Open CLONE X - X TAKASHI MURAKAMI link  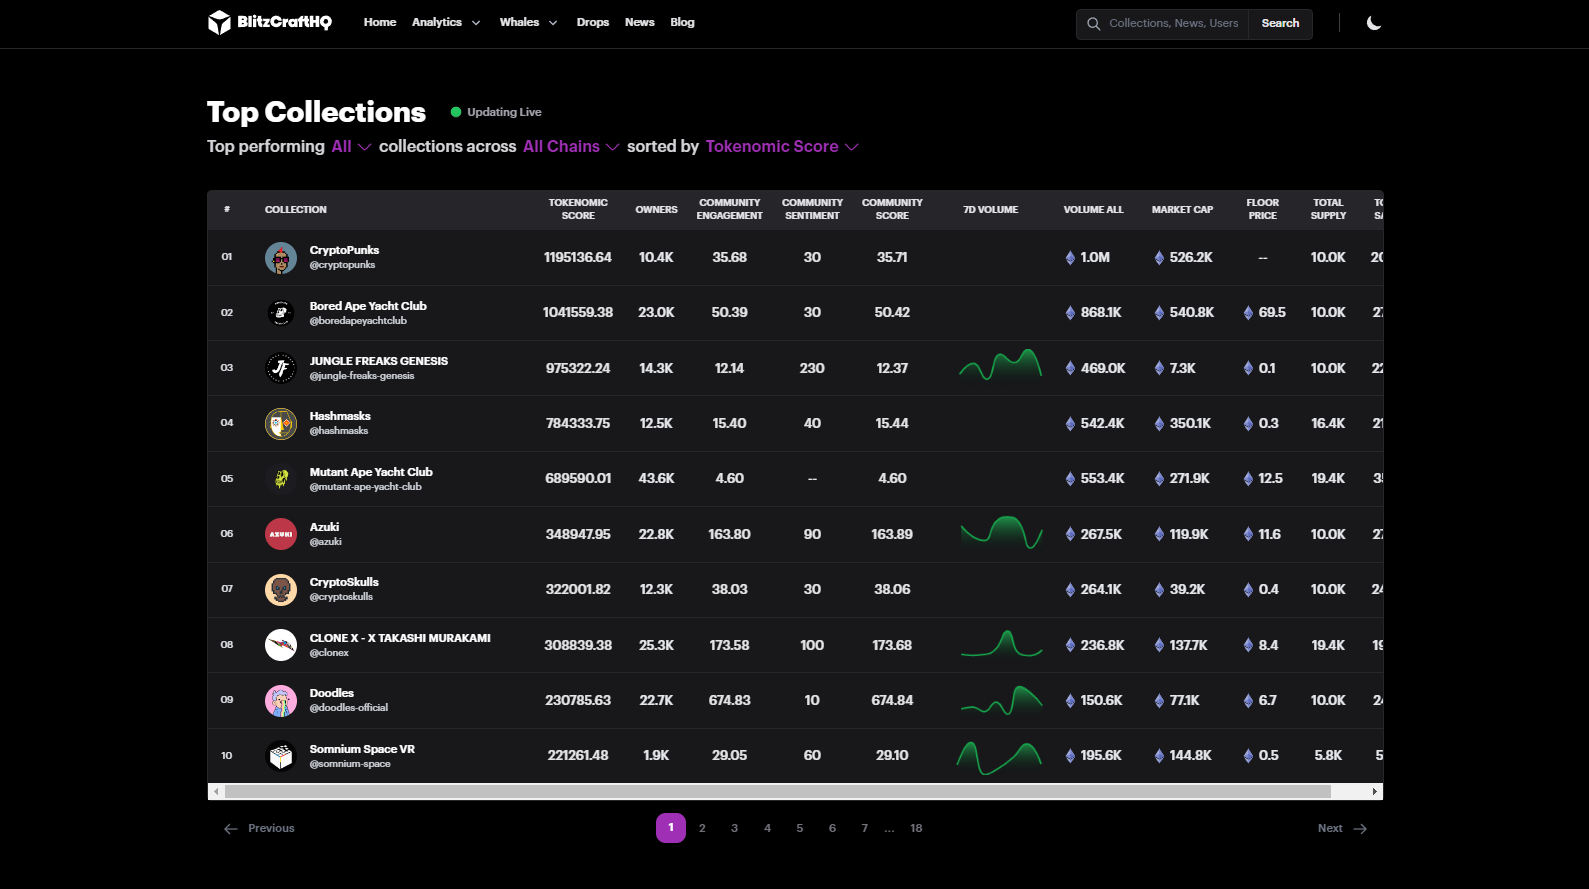400,638
